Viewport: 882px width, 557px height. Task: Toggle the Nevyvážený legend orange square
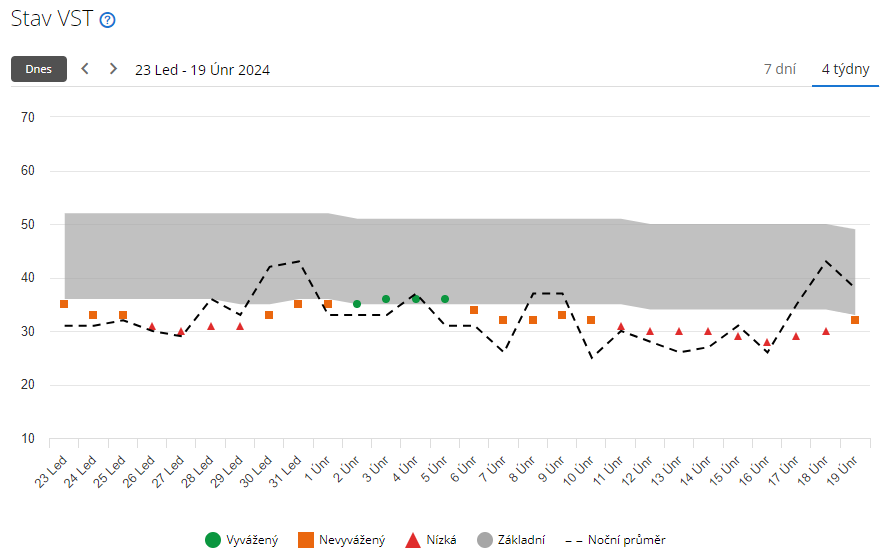pyautogui.click(x=306, y=540)
